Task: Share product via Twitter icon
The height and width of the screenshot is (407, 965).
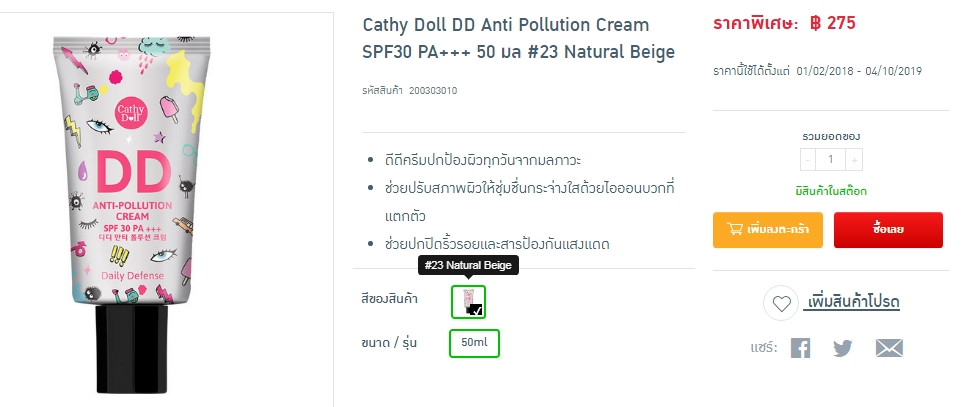Action: click(x=843, y=349)
